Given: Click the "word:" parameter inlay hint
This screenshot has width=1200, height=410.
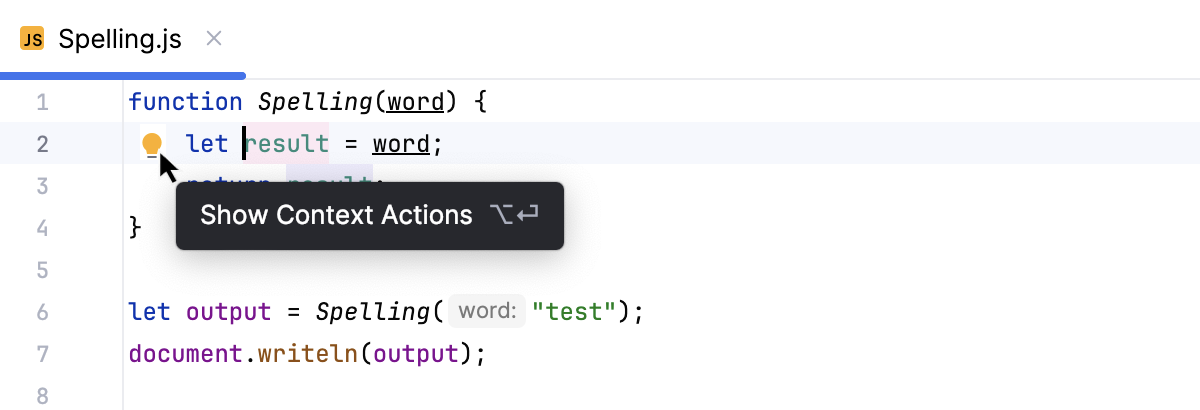Looking at the screenshot, I should pyautogui.click(x=487, y=312).
